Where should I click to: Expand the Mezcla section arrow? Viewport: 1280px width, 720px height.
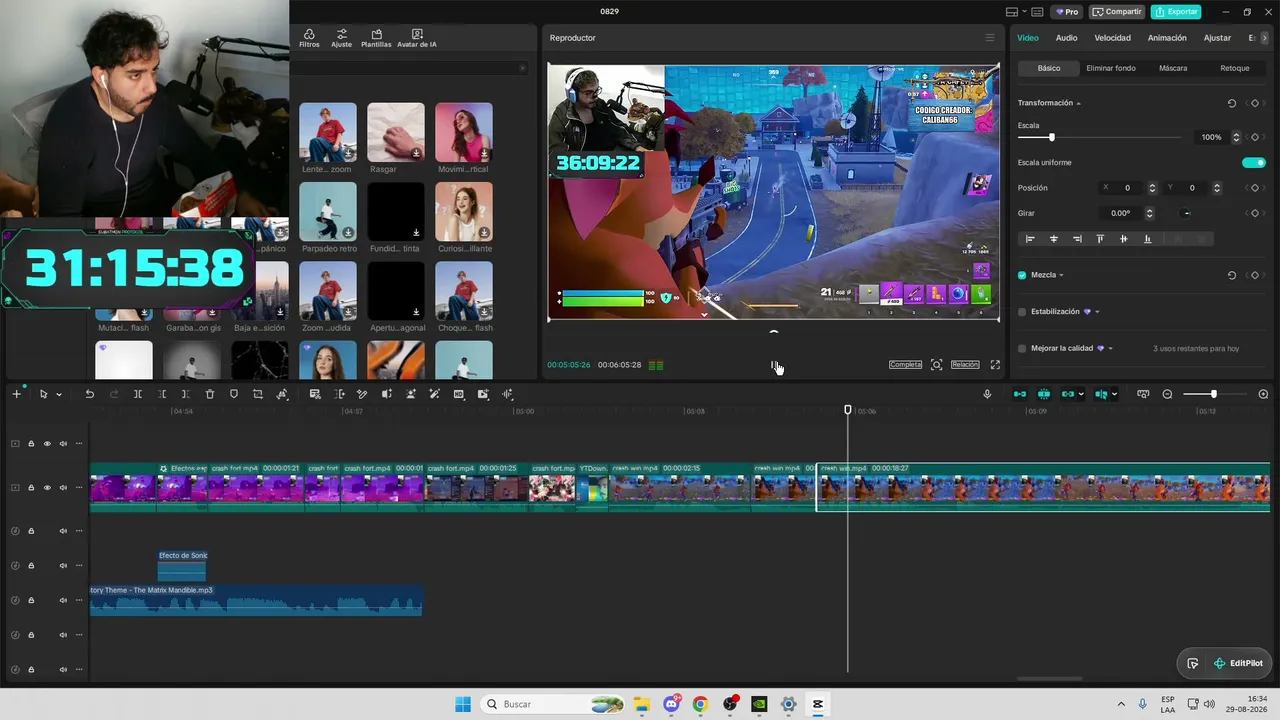pyautogui.click(x=1061, y=275)
